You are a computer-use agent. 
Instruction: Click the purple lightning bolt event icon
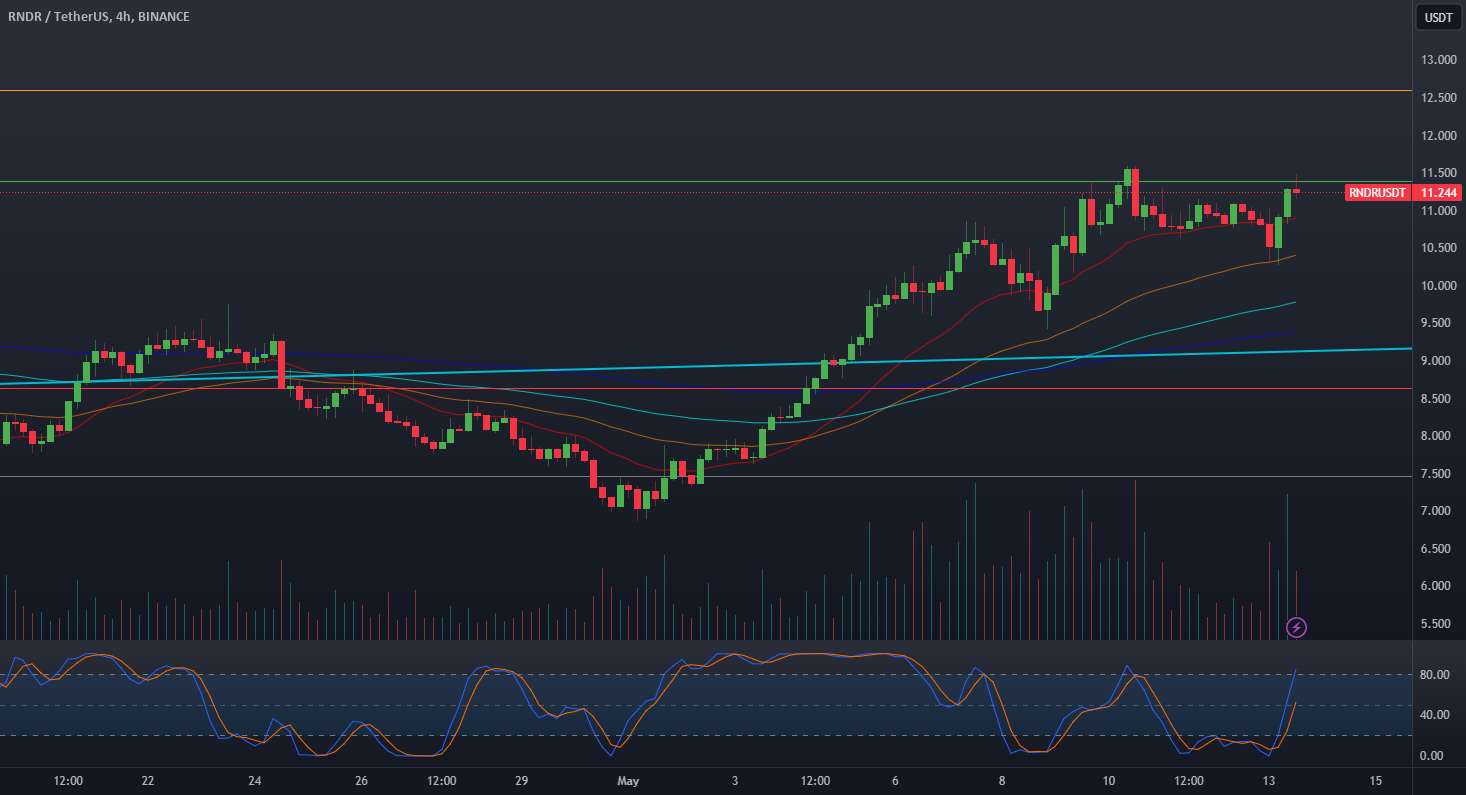click(1297, 627)
